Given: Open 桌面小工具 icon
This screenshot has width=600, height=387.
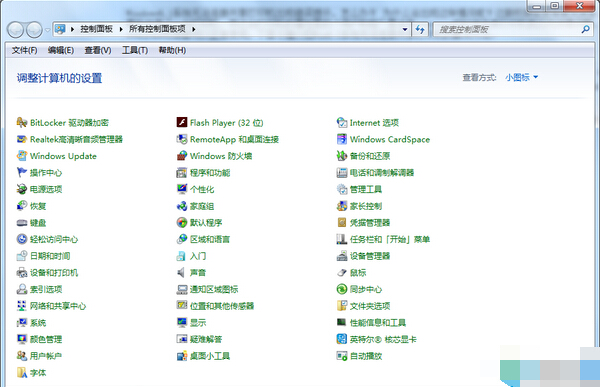Looking at the screenshot, I should [x=182, y=356].
